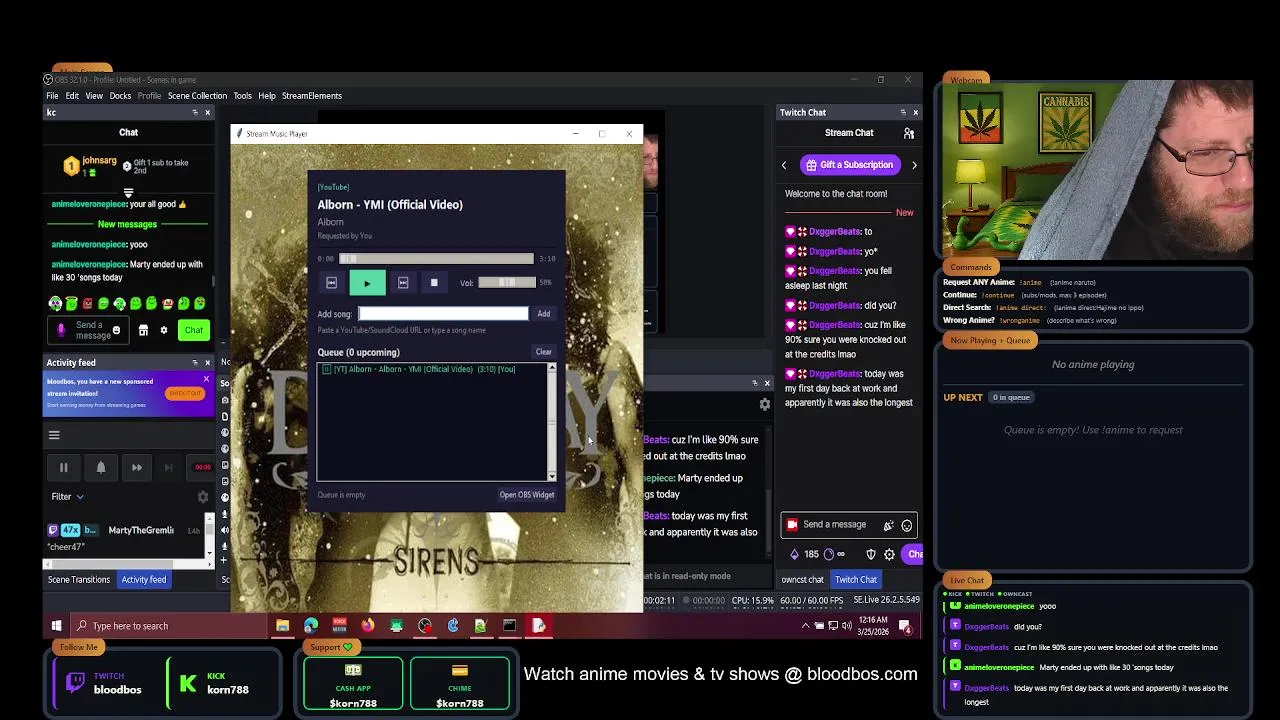Image resolution: width=1280 pixels, height=720 pixels.
Task: Clear the song queue
Action: [543, 352]
